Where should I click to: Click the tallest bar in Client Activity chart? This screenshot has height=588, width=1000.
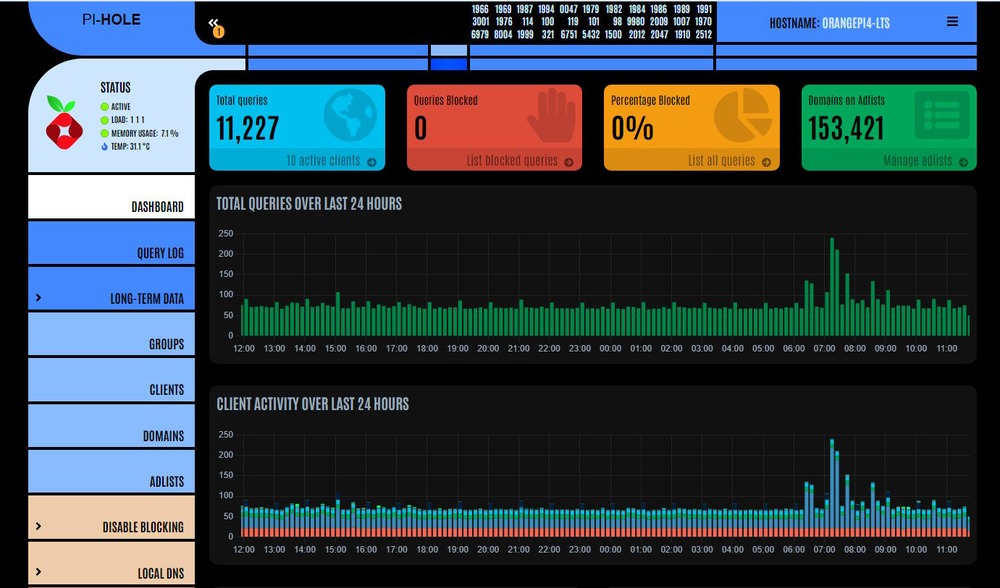pos(832,488)
